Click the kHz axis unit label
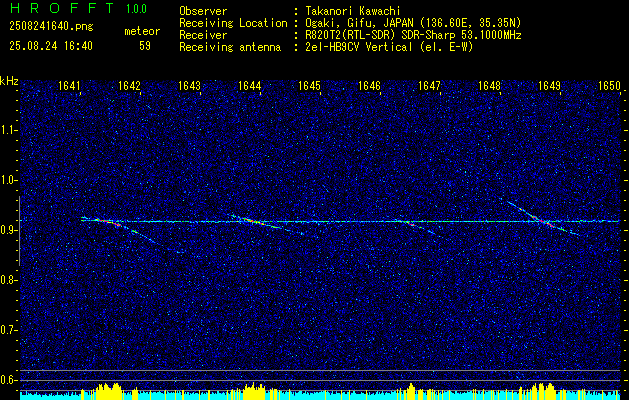The height and width of the screenshot is (400, 629). pyautogui.click(x=9, y=81)
